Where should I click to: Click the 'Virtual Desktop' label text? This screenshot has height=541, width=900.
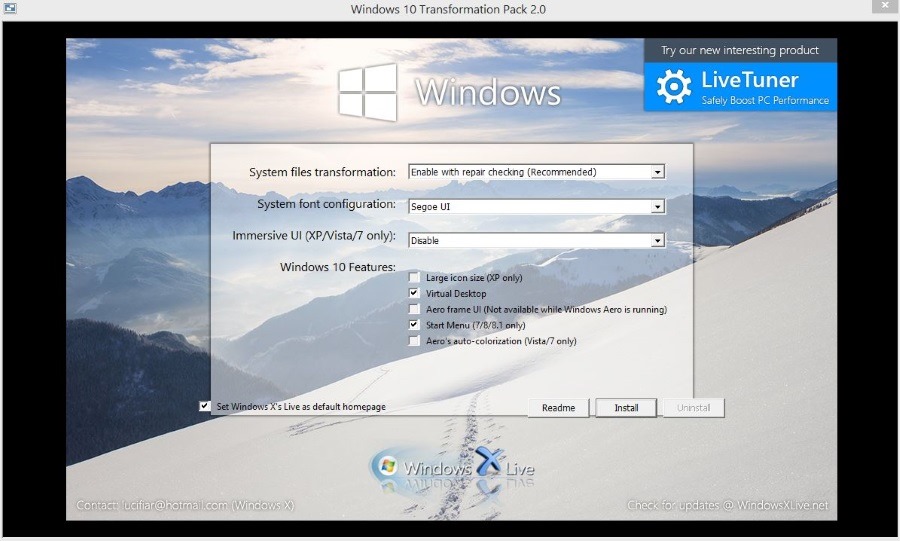tap(456, 294)
